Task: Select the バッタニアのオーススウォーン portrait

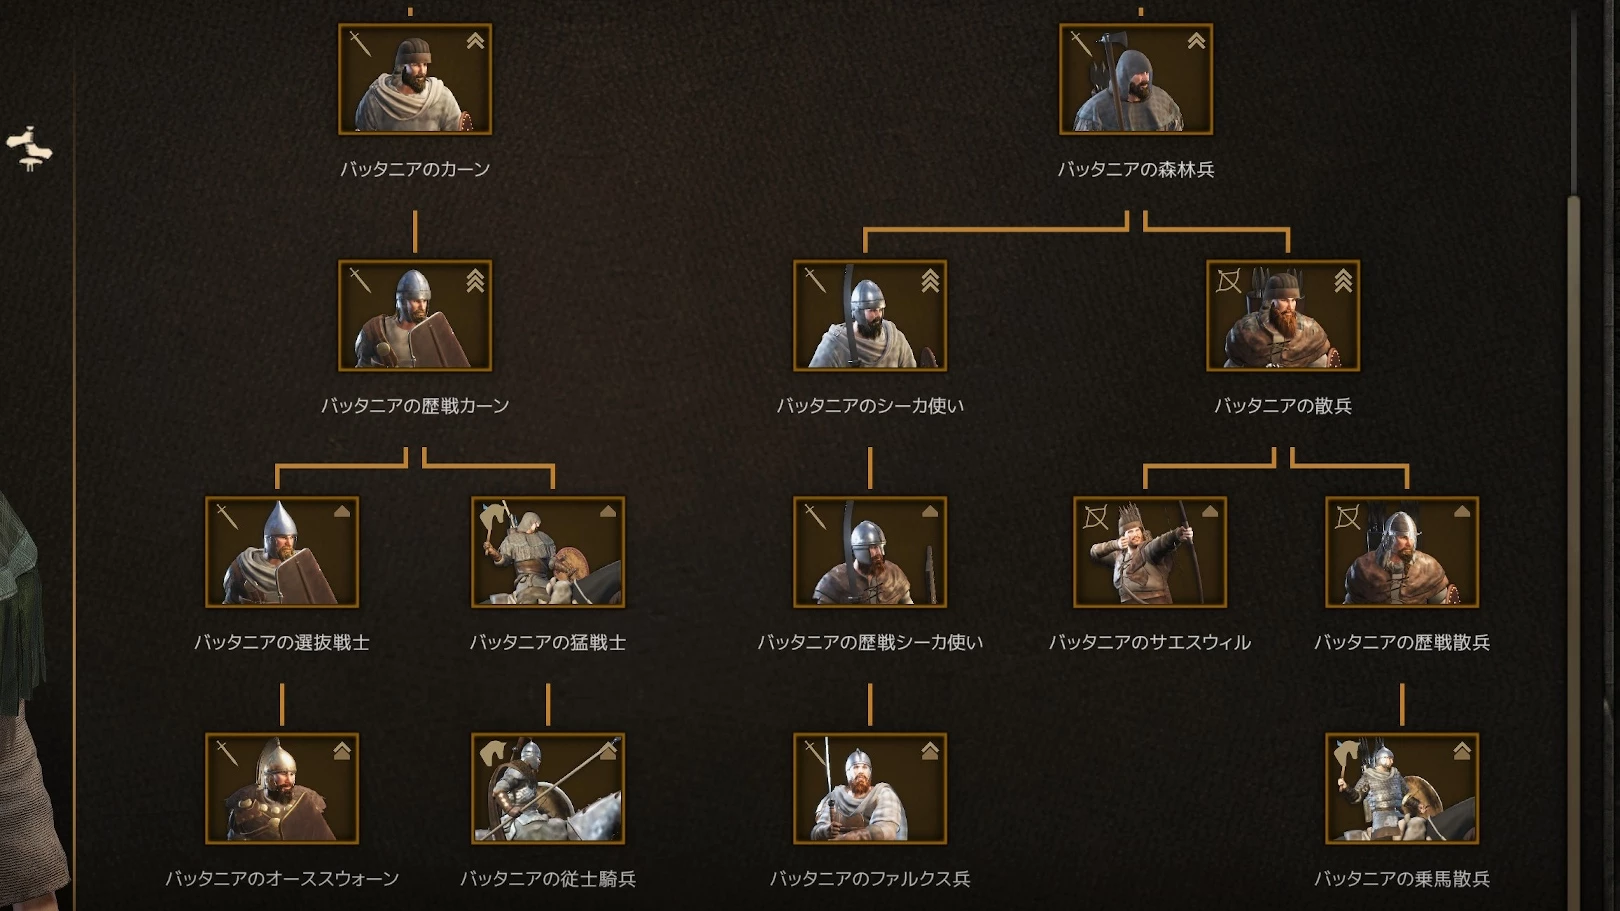Action: [x=282, y=788]
